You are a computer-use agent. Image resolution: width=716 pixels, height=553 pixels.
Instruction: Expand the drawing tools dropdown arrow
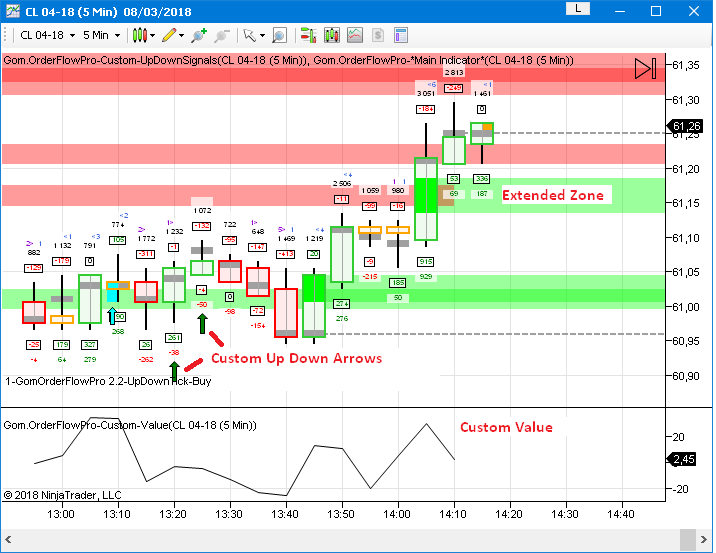point(181,35)
